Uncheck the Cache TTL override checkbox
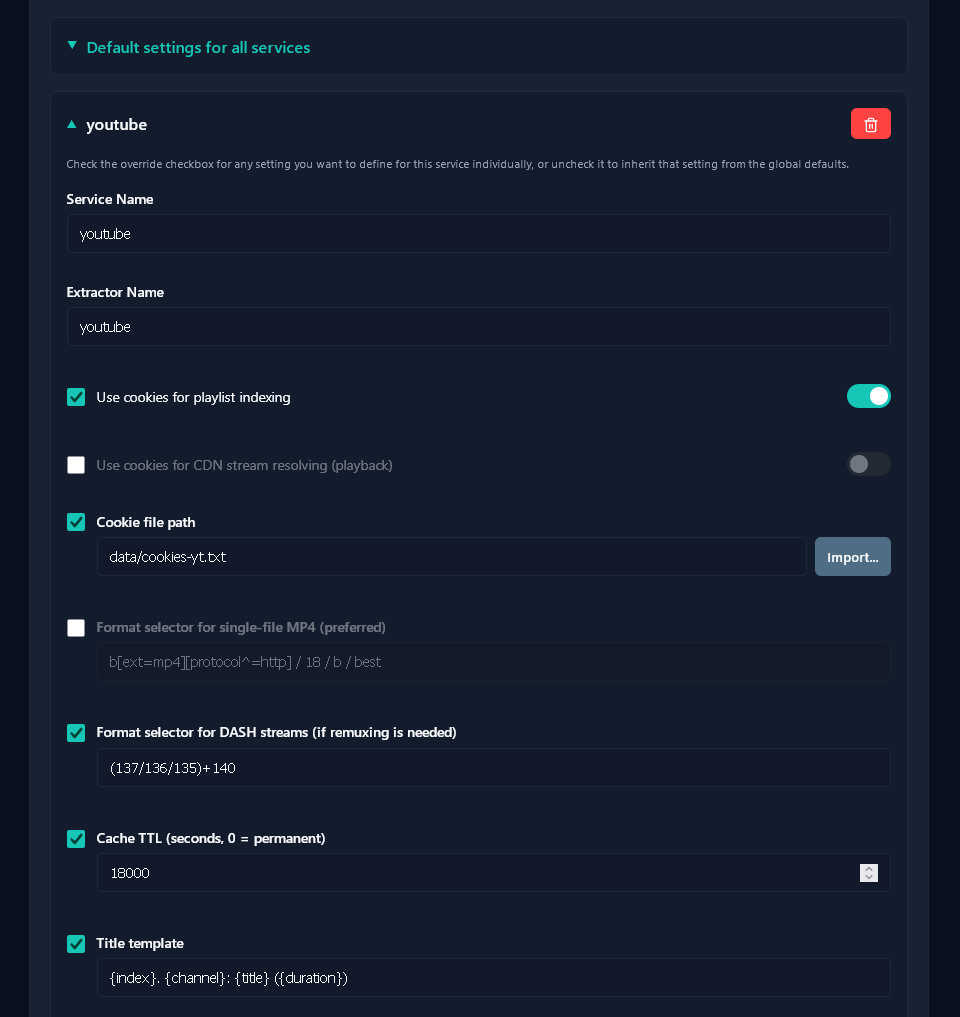This screenshot has height=1017, width=960. [x=76, y=839]
